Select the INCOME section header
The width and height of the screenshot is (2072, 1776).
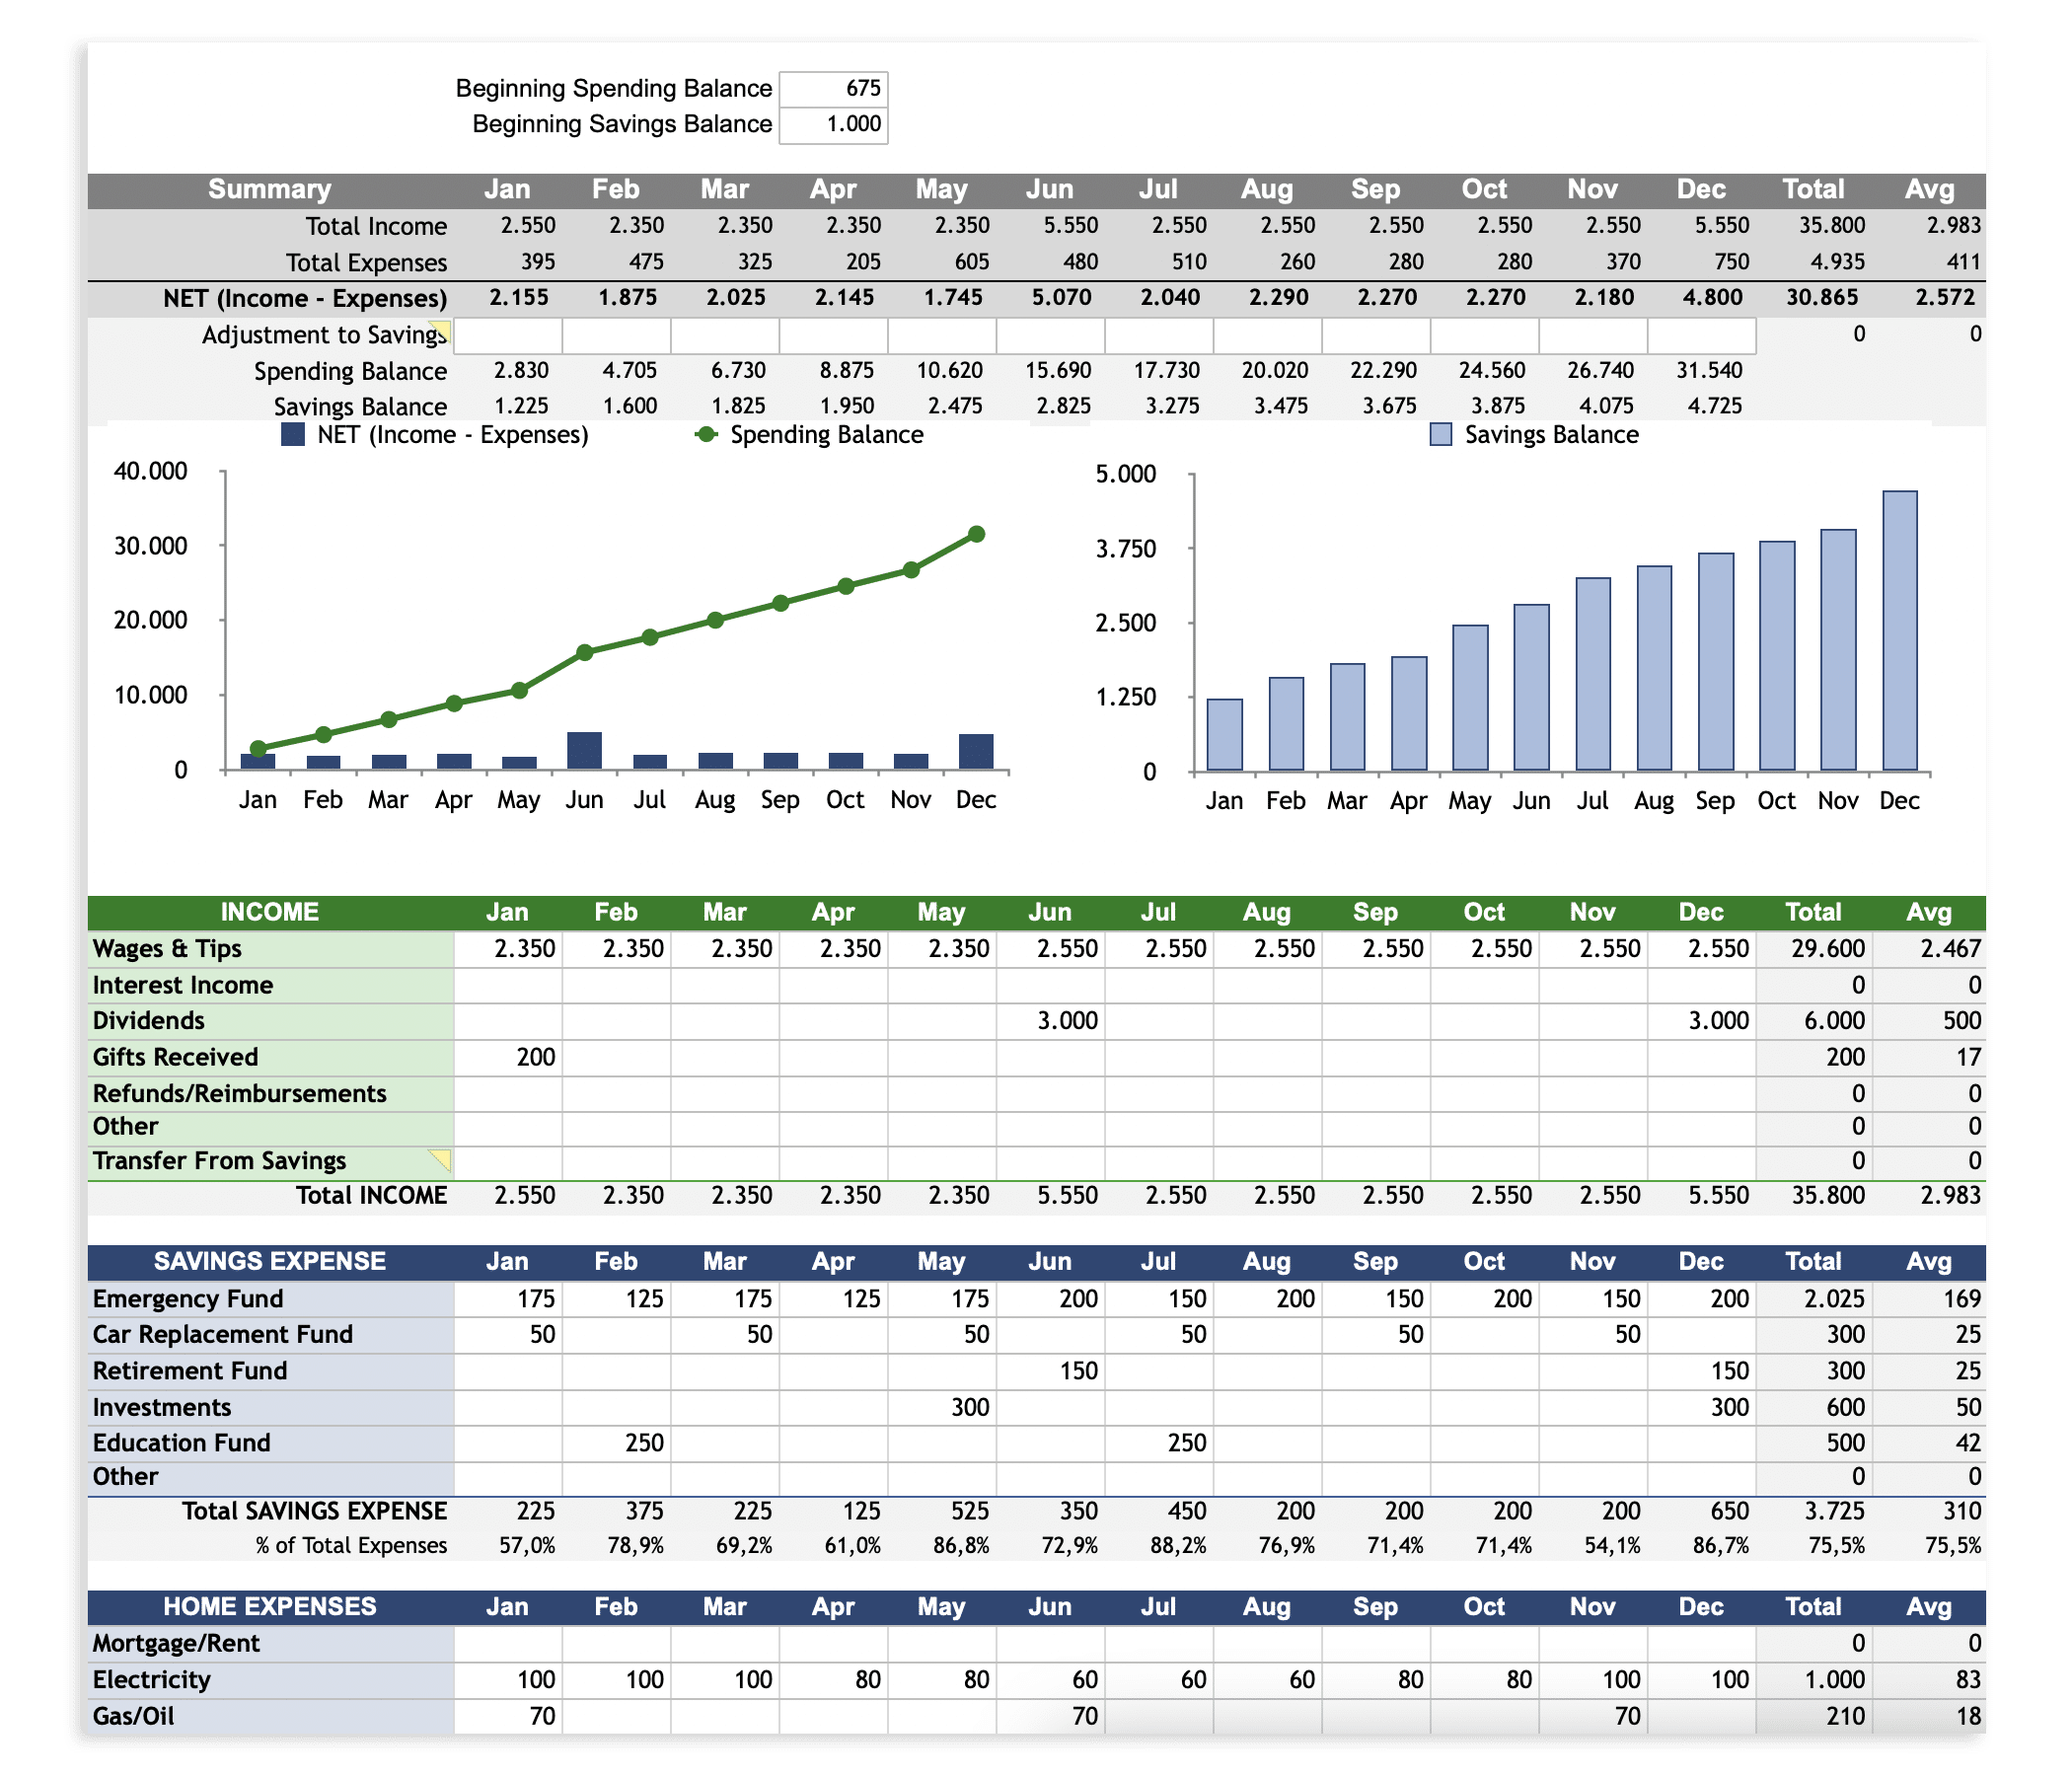pyautogui.click(x=270, y=912)
